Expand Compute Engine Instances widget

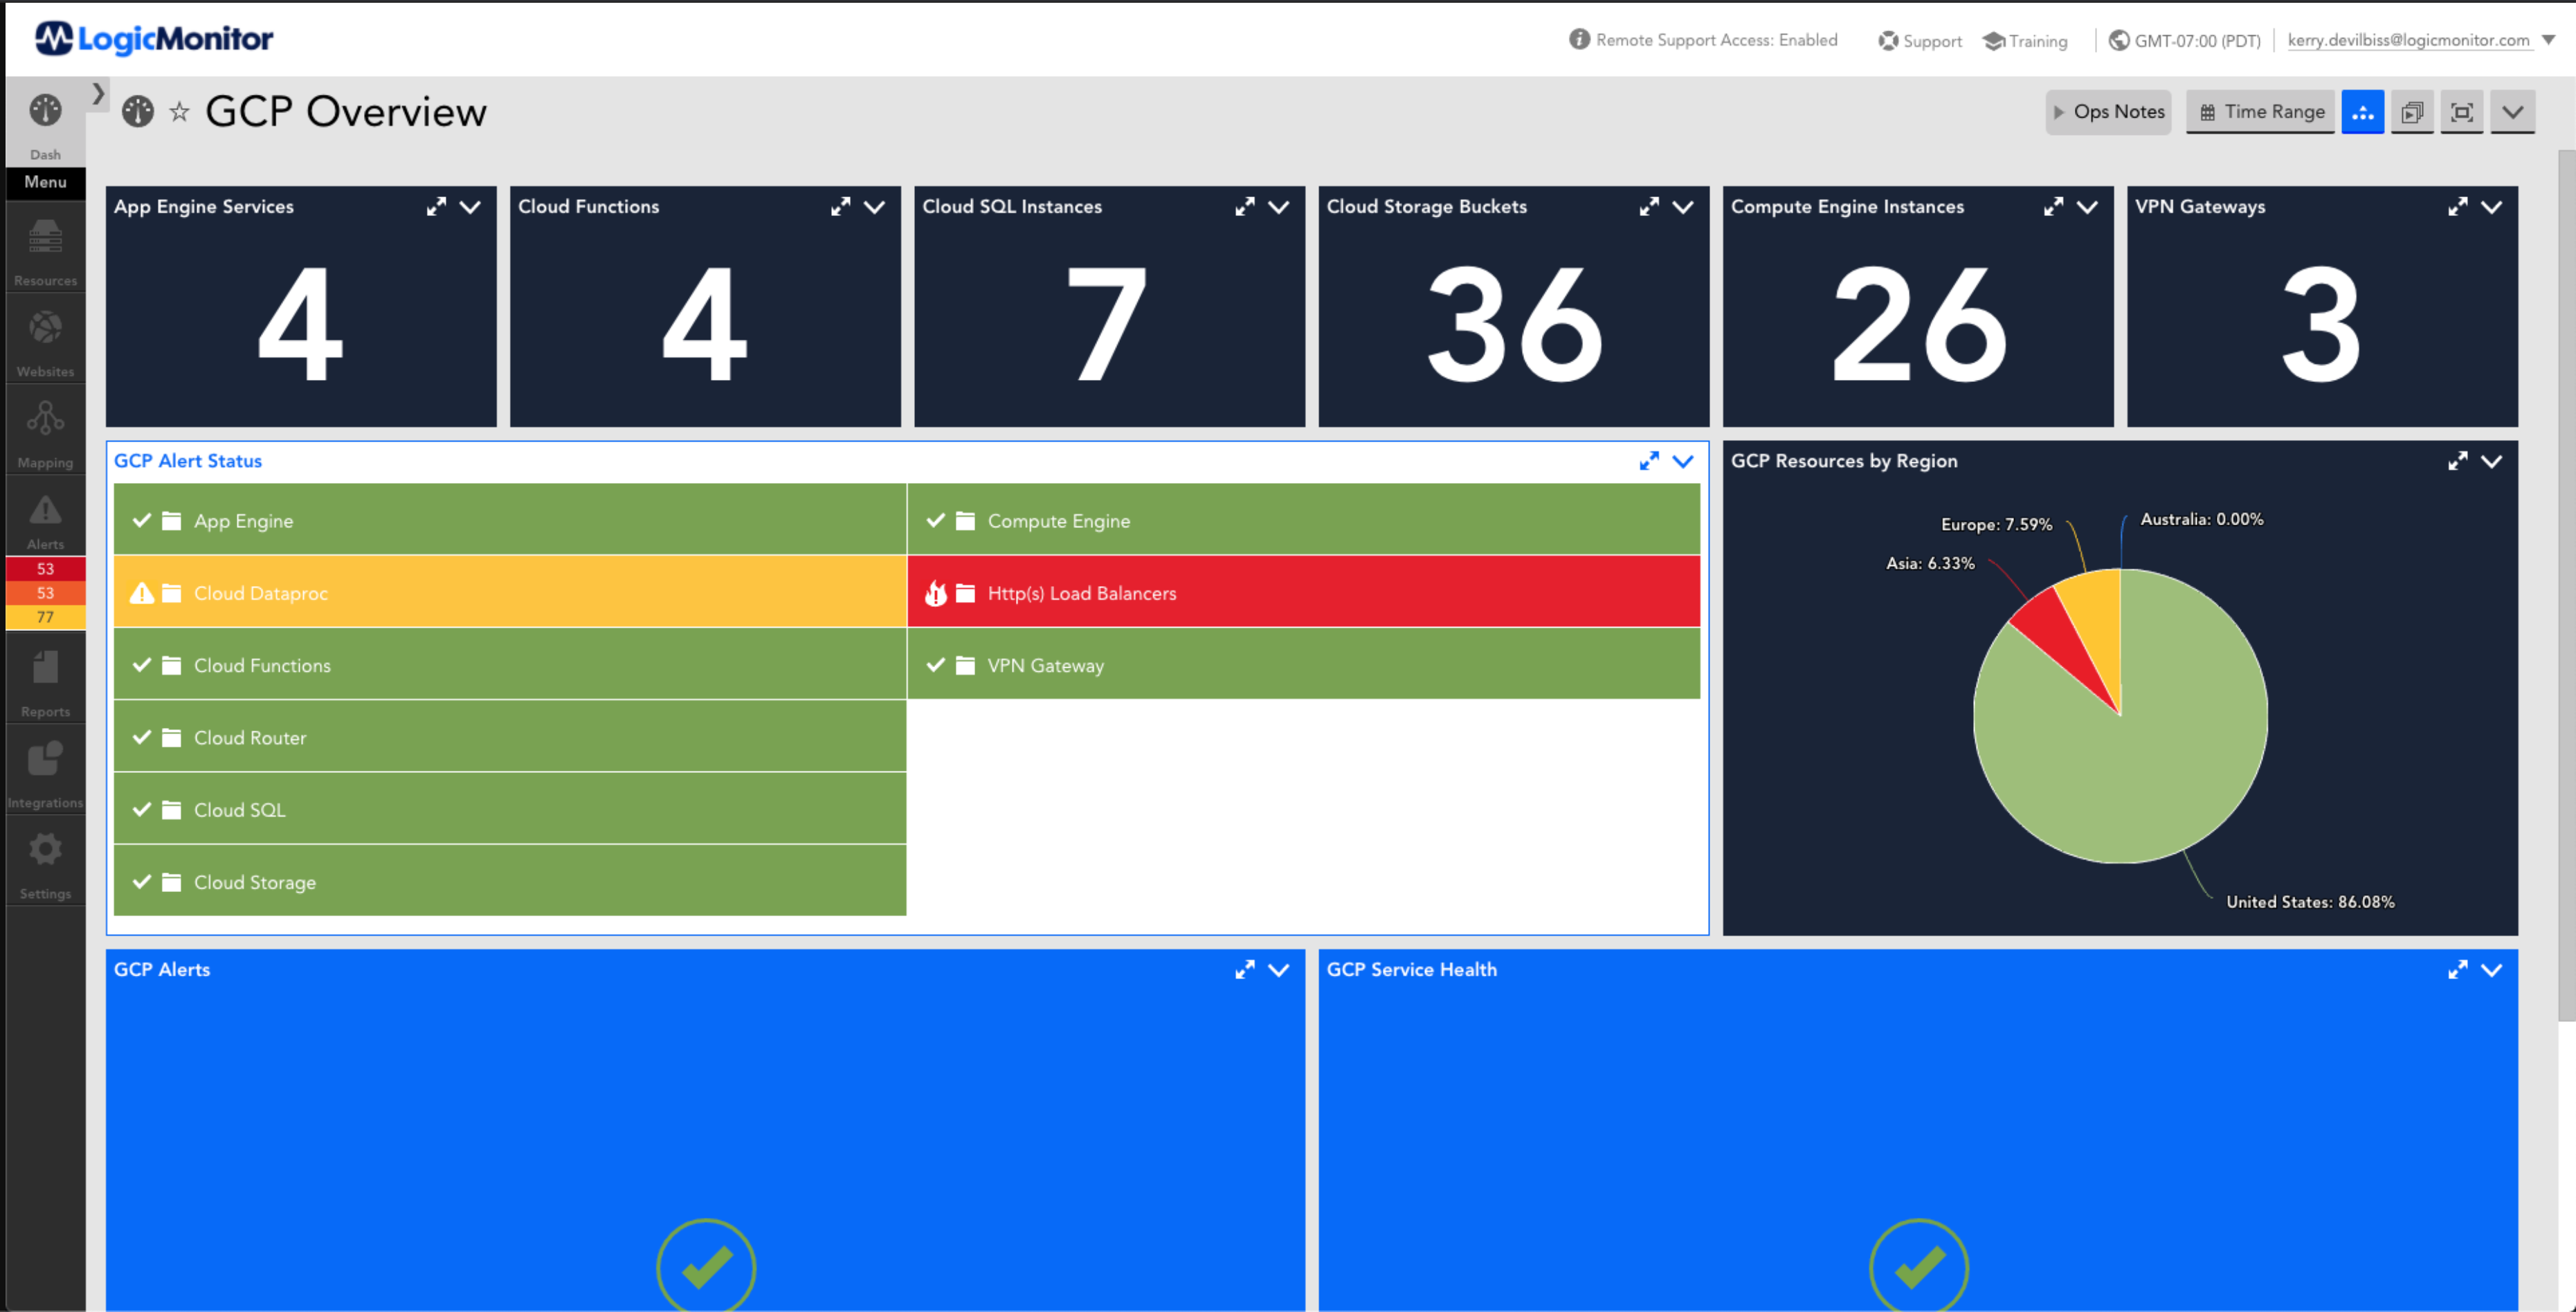click(2053, 206)
